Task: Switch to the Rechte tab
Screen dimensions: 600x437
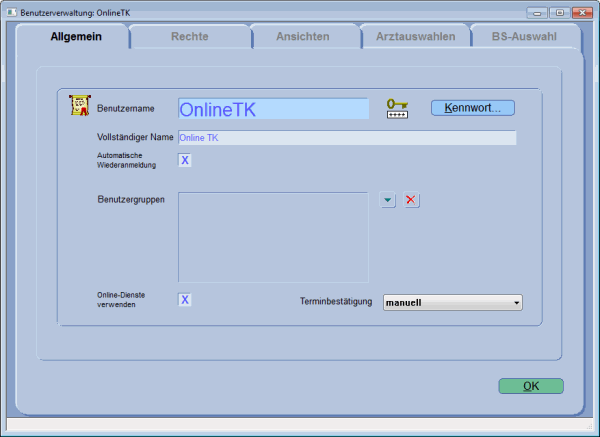Action: pos(190,37)
